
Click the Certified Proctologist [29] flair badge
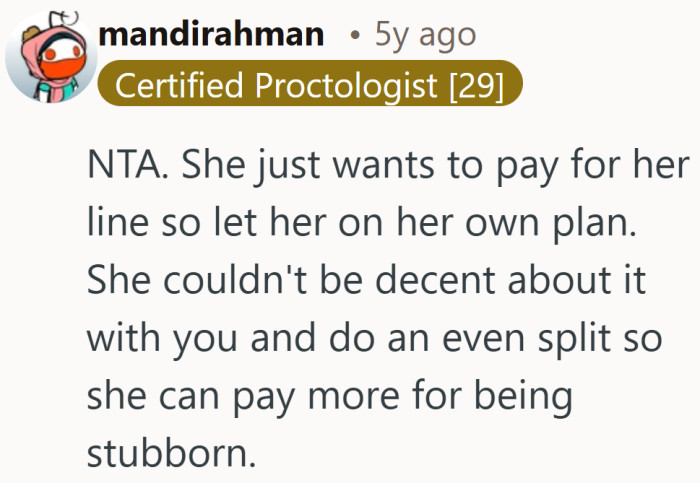click(x=310, y=86)
